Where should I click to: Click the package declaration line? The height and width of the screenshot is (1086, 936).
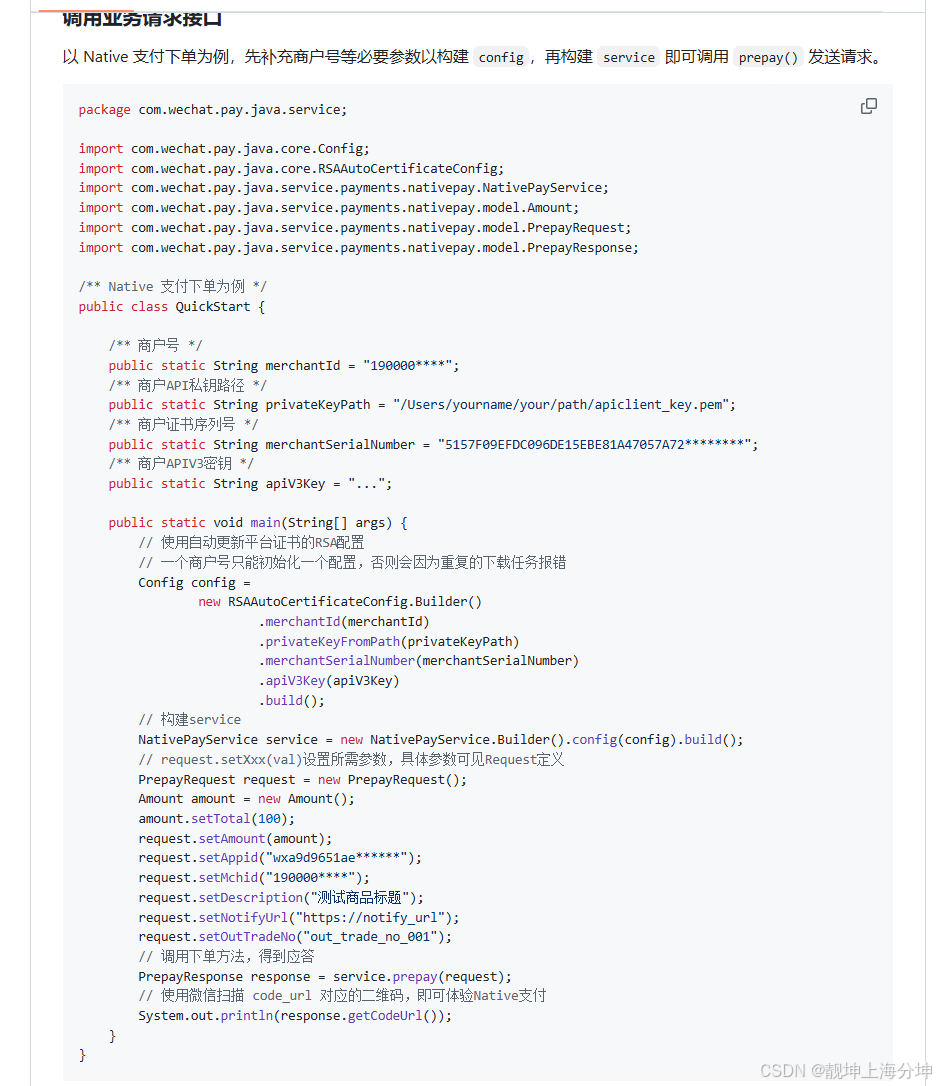coord(213,108)
